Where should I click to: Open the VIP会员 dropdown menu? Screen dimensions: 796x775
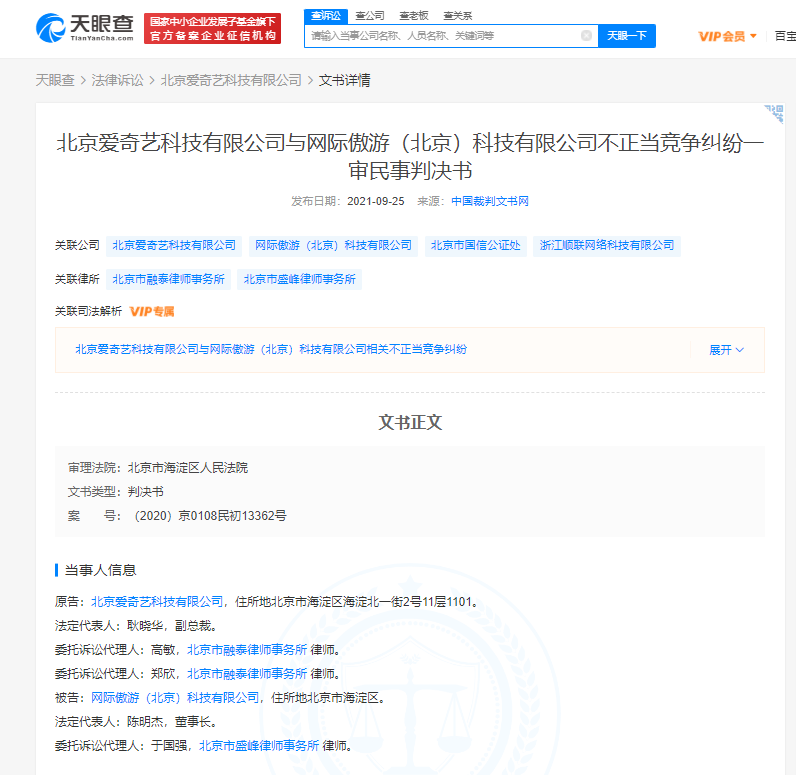point(727,36)
